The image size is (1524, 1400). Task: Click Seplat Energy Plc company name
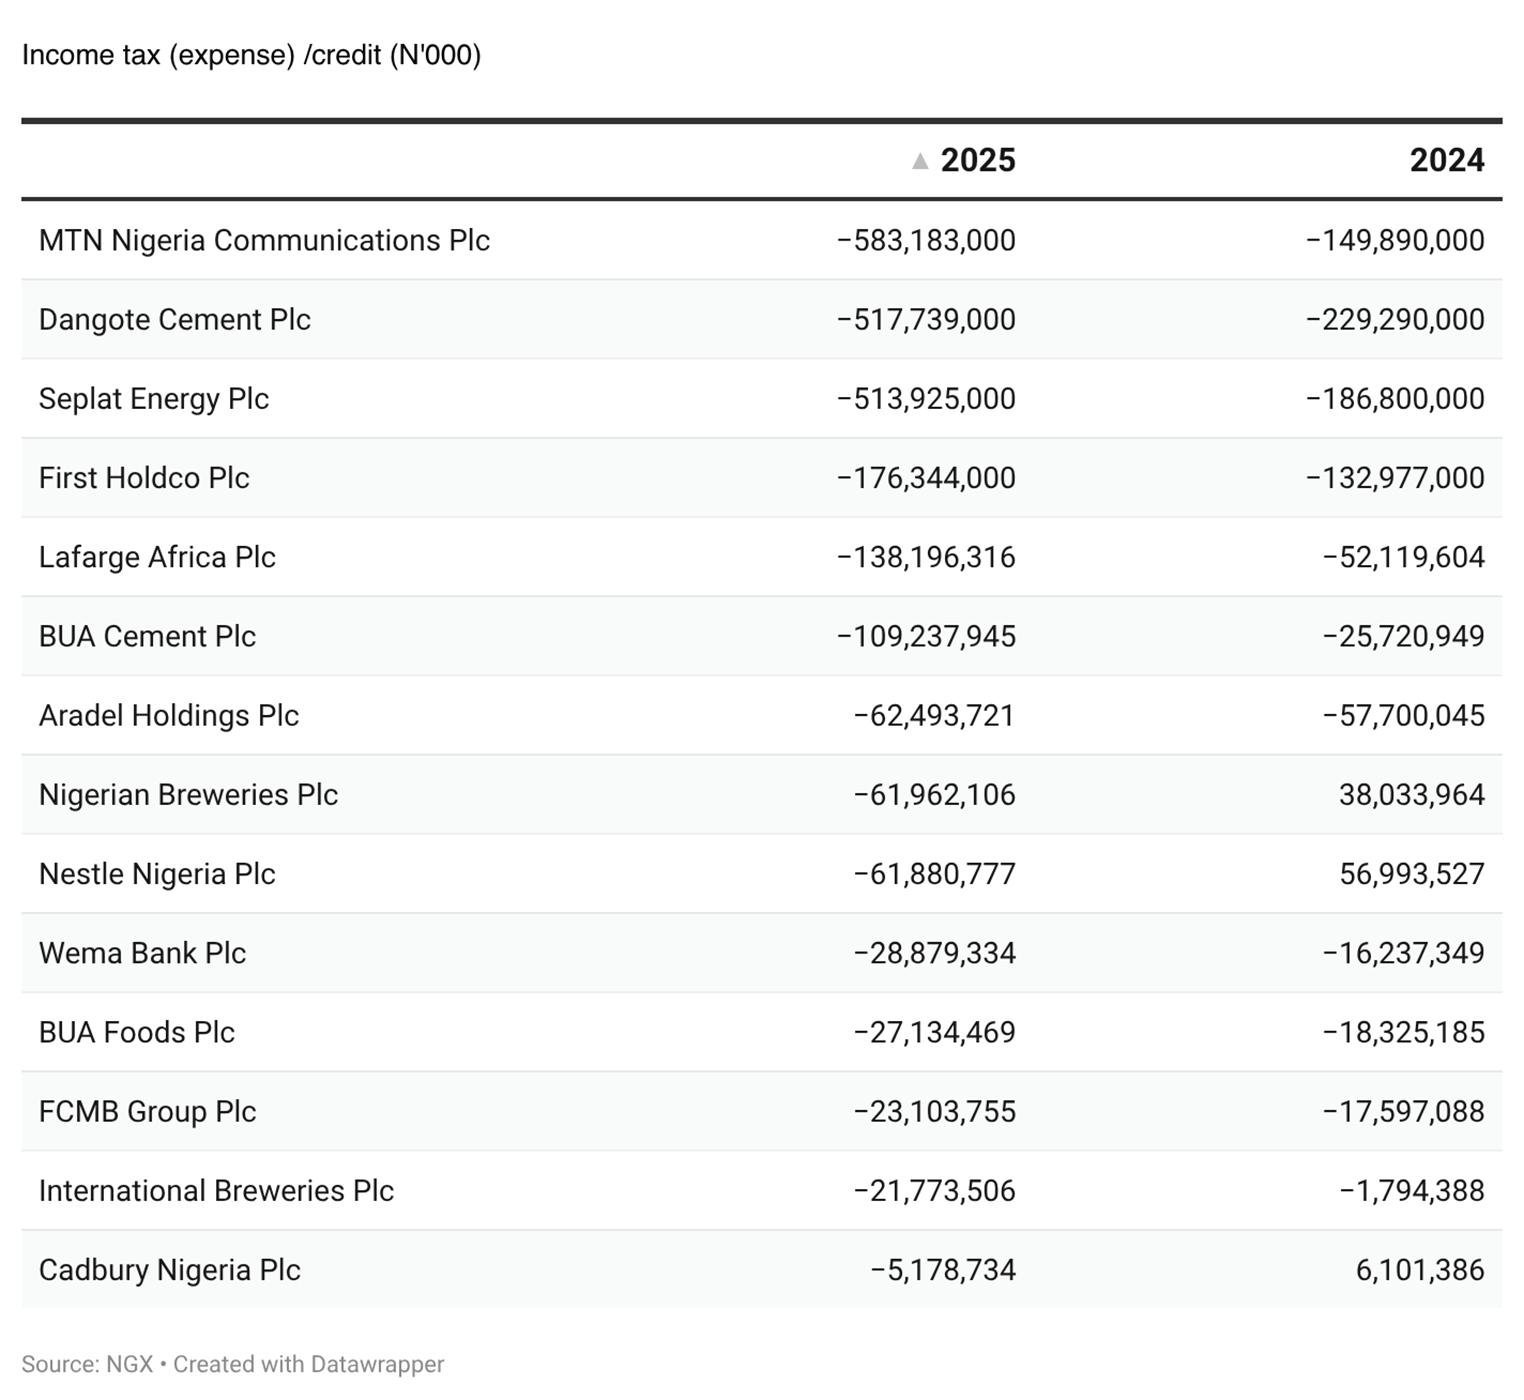154,399
